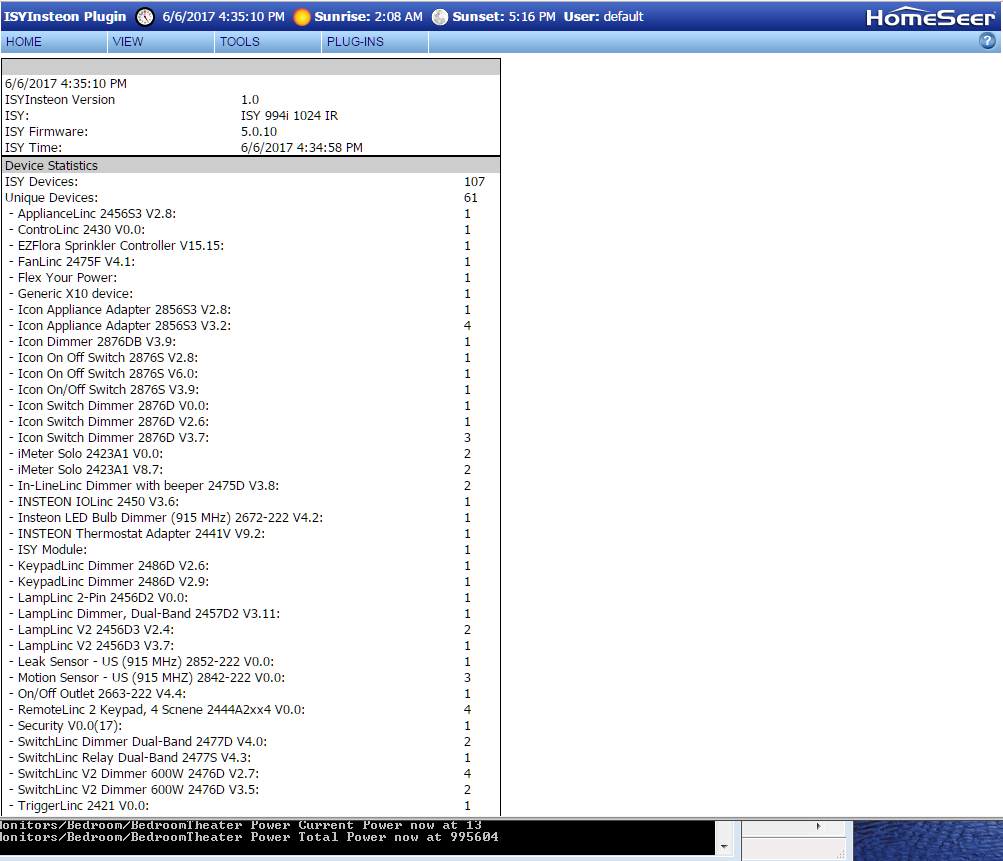Click the ControLinc 2430 V0.0 row
The image size is (1003, 861).
(x=251, y=230)
